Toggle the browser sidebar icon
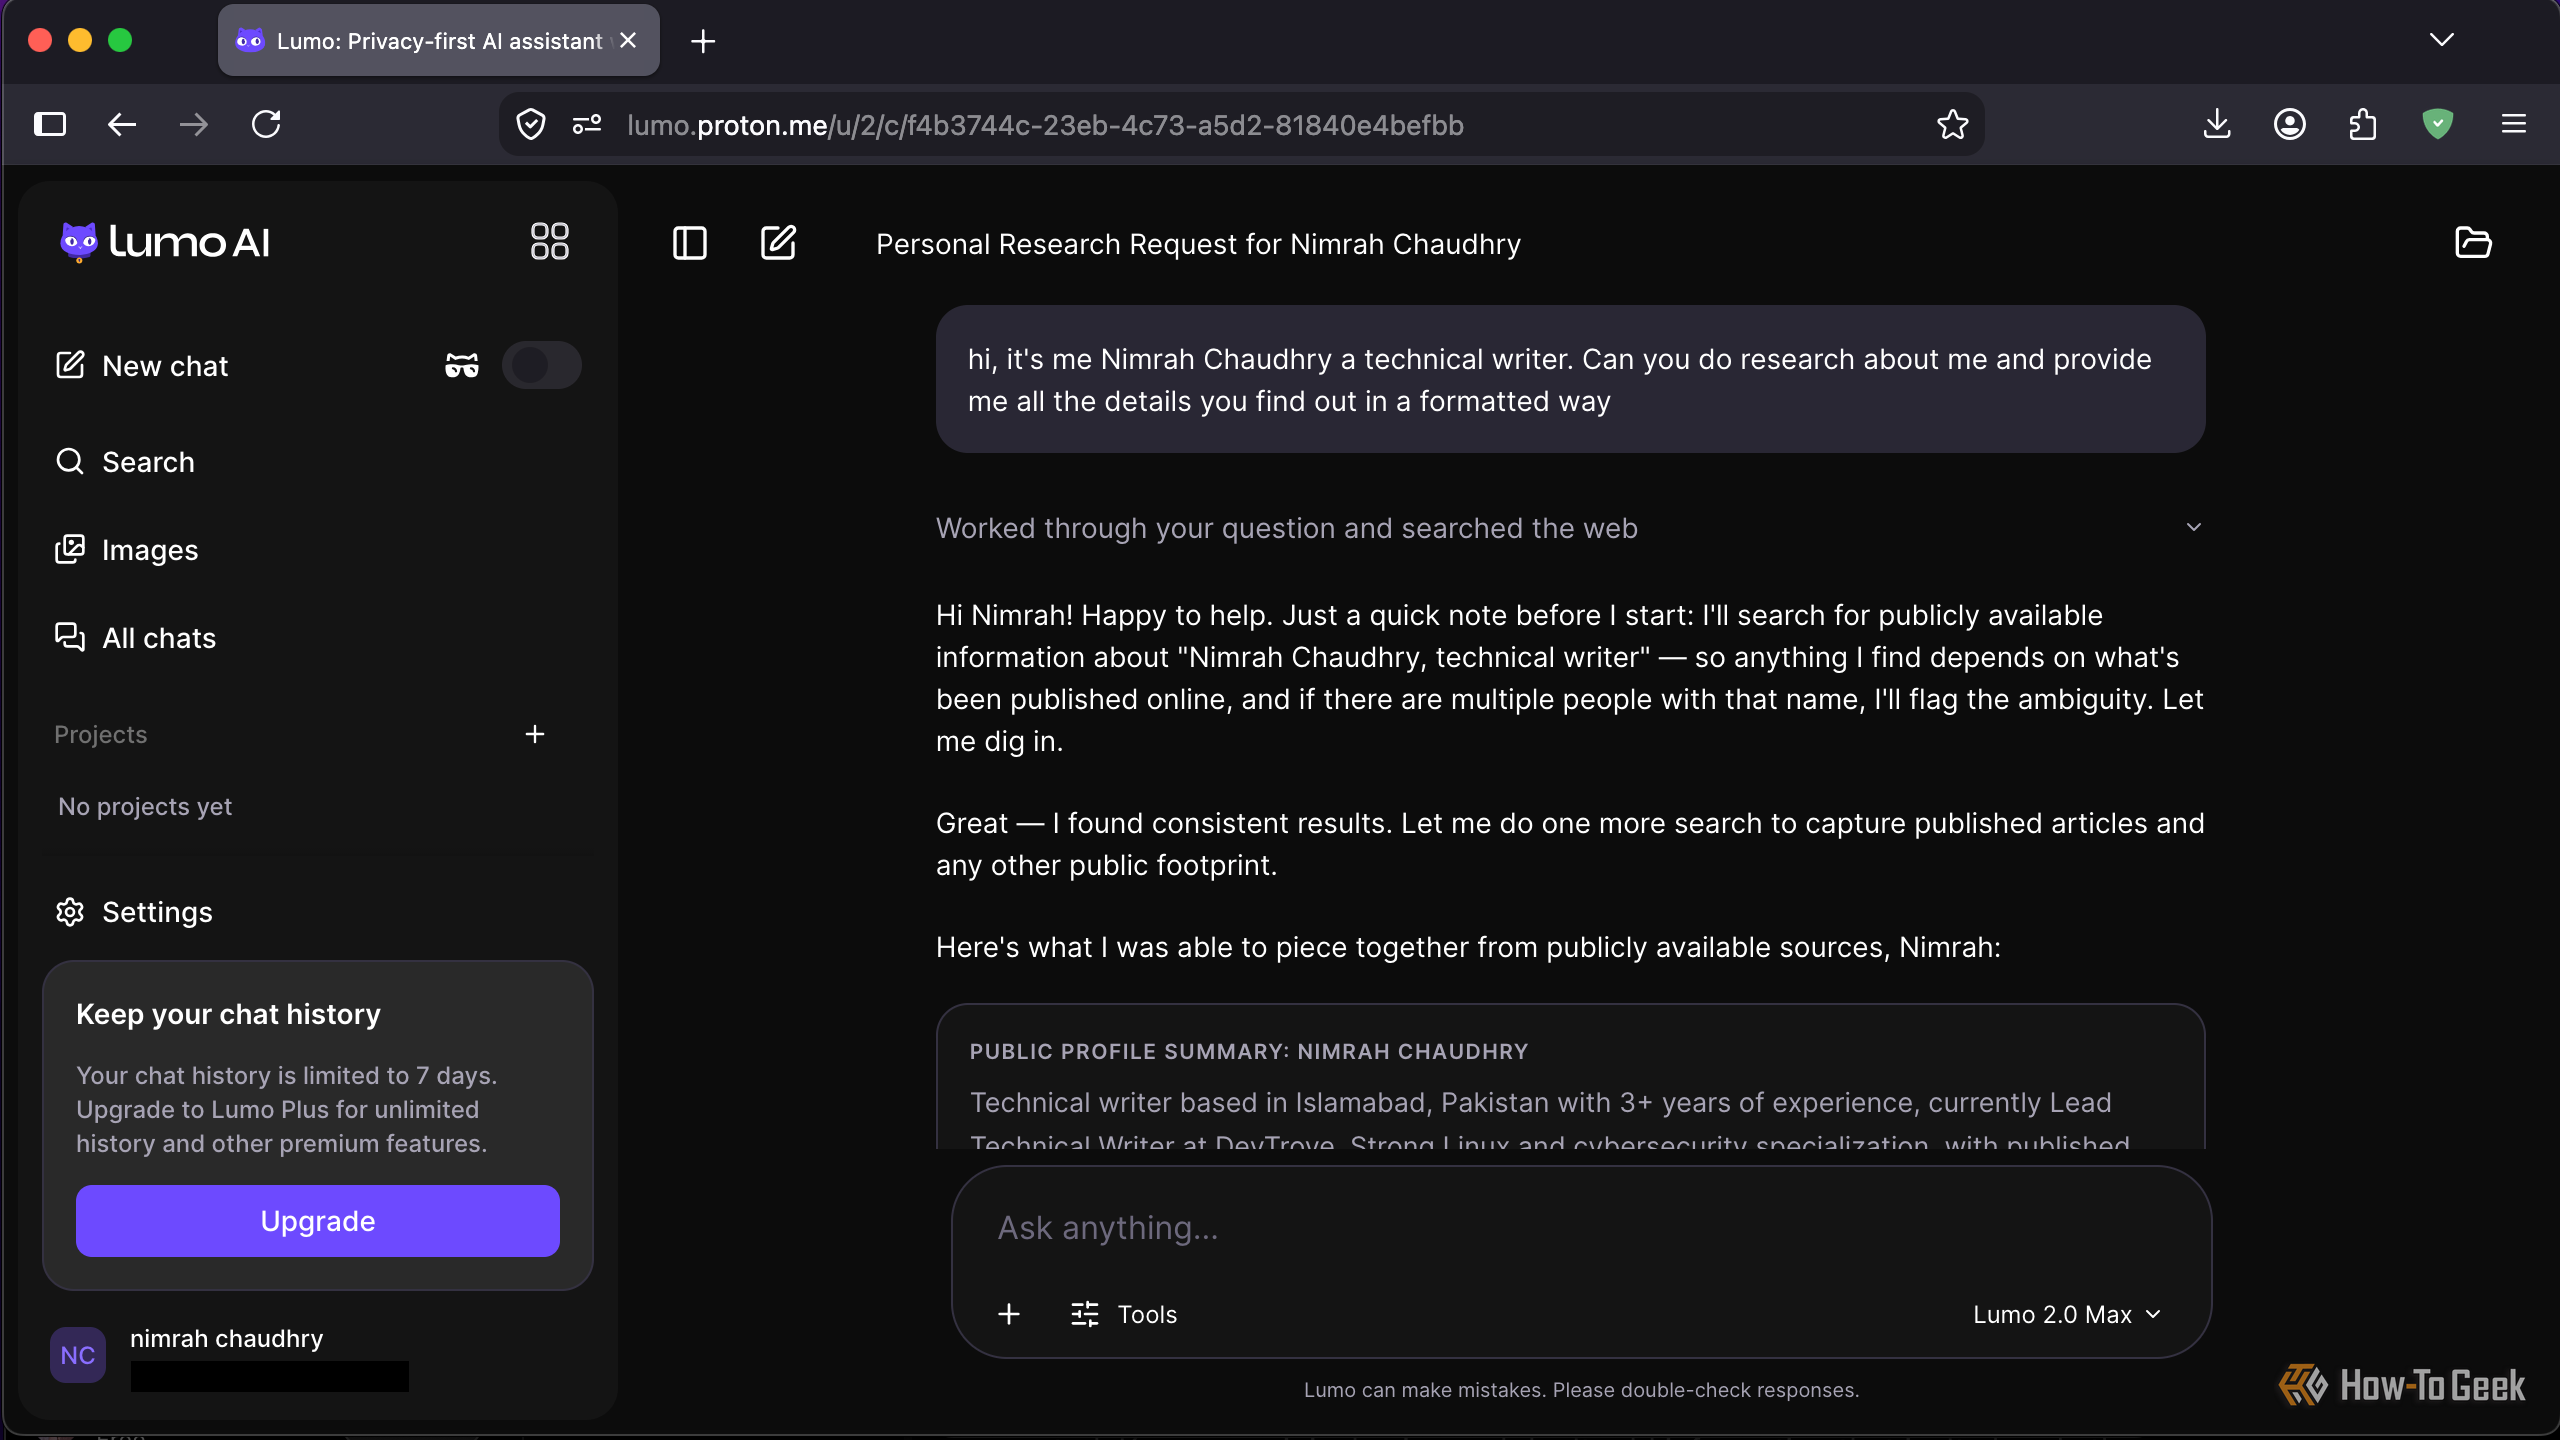This screenshot has height=1440, width=2560. coord(50,125)
